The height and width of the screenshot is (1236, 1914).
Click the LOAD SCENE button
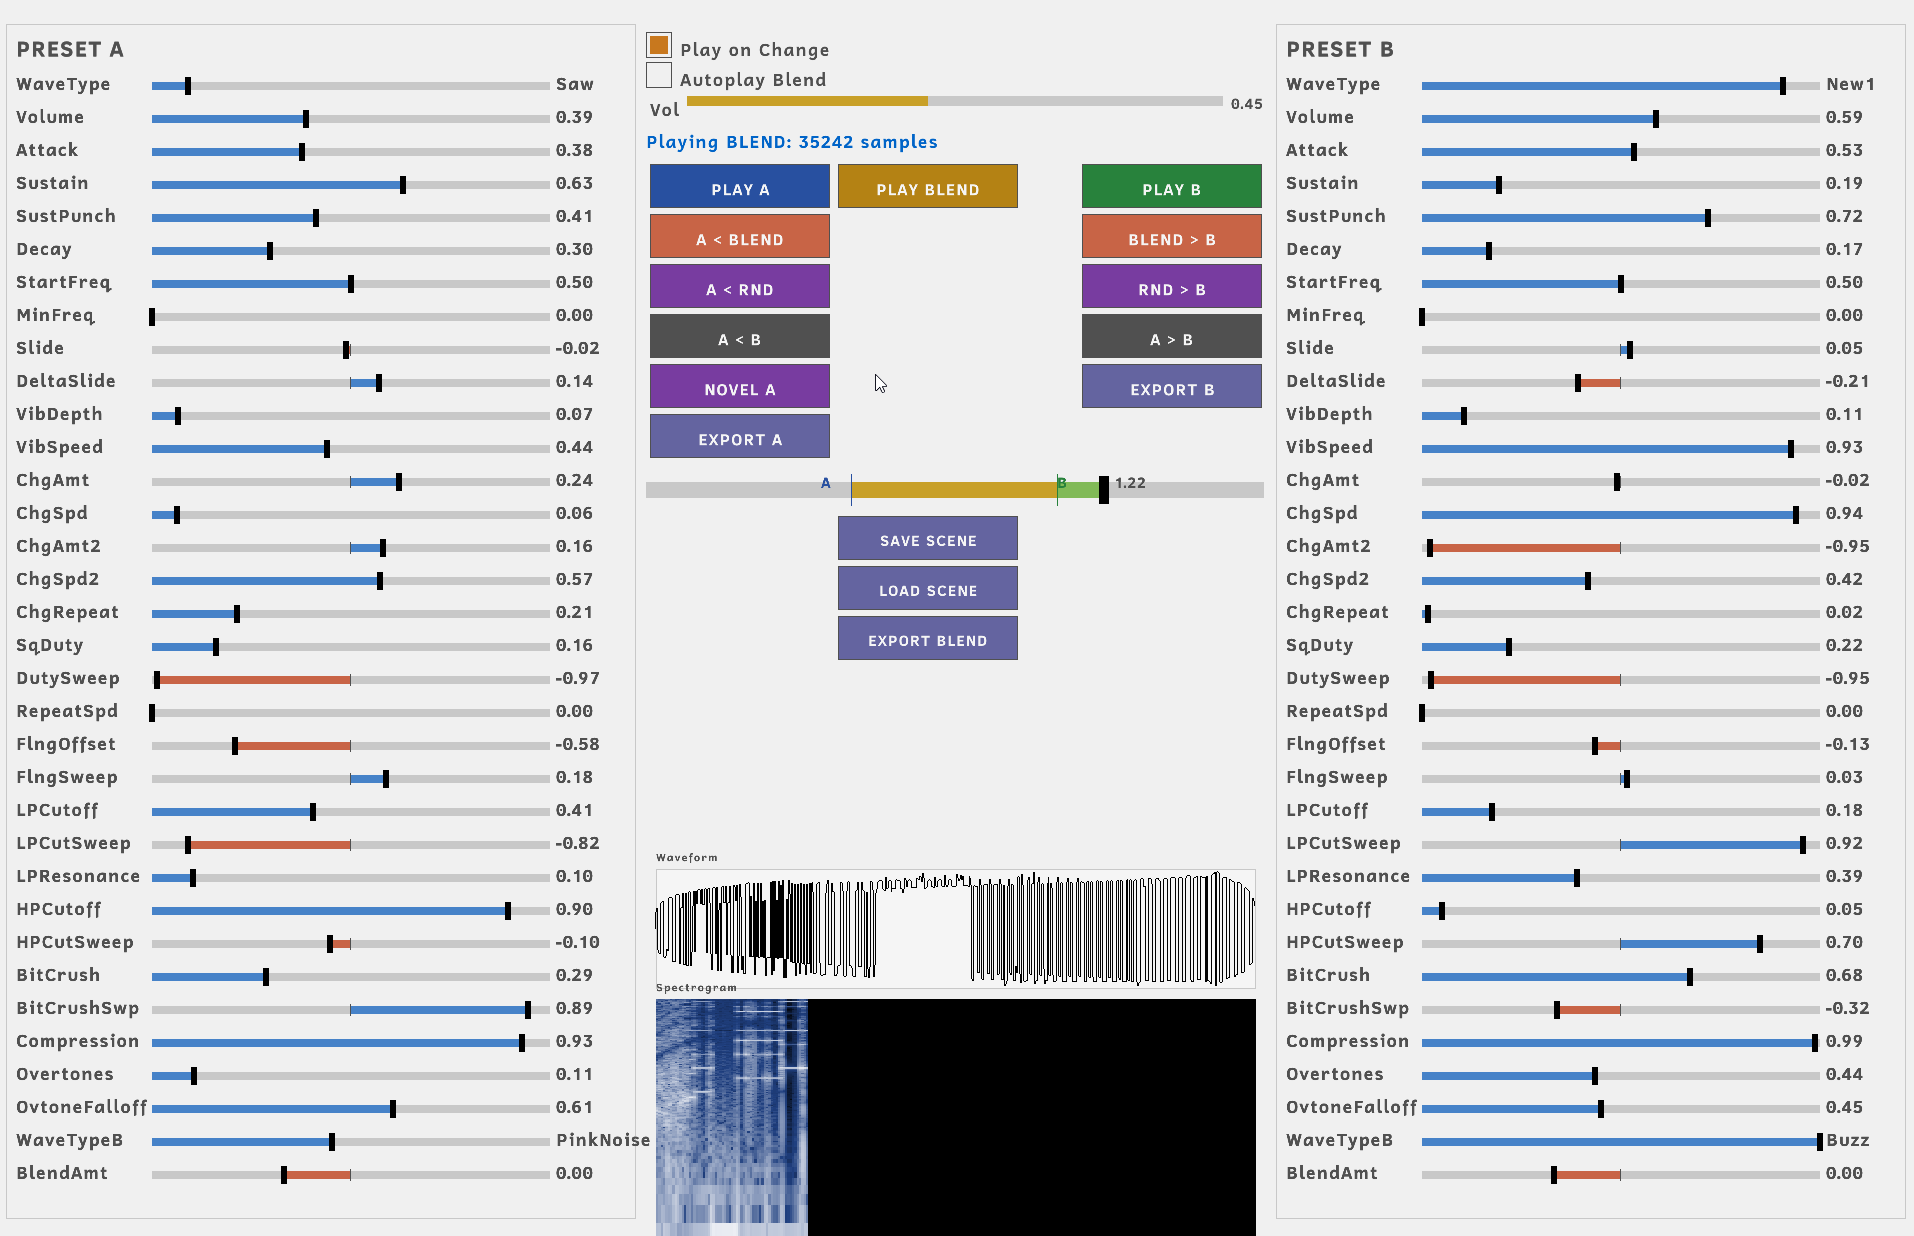pyautogui.click(x=928, y=588)
